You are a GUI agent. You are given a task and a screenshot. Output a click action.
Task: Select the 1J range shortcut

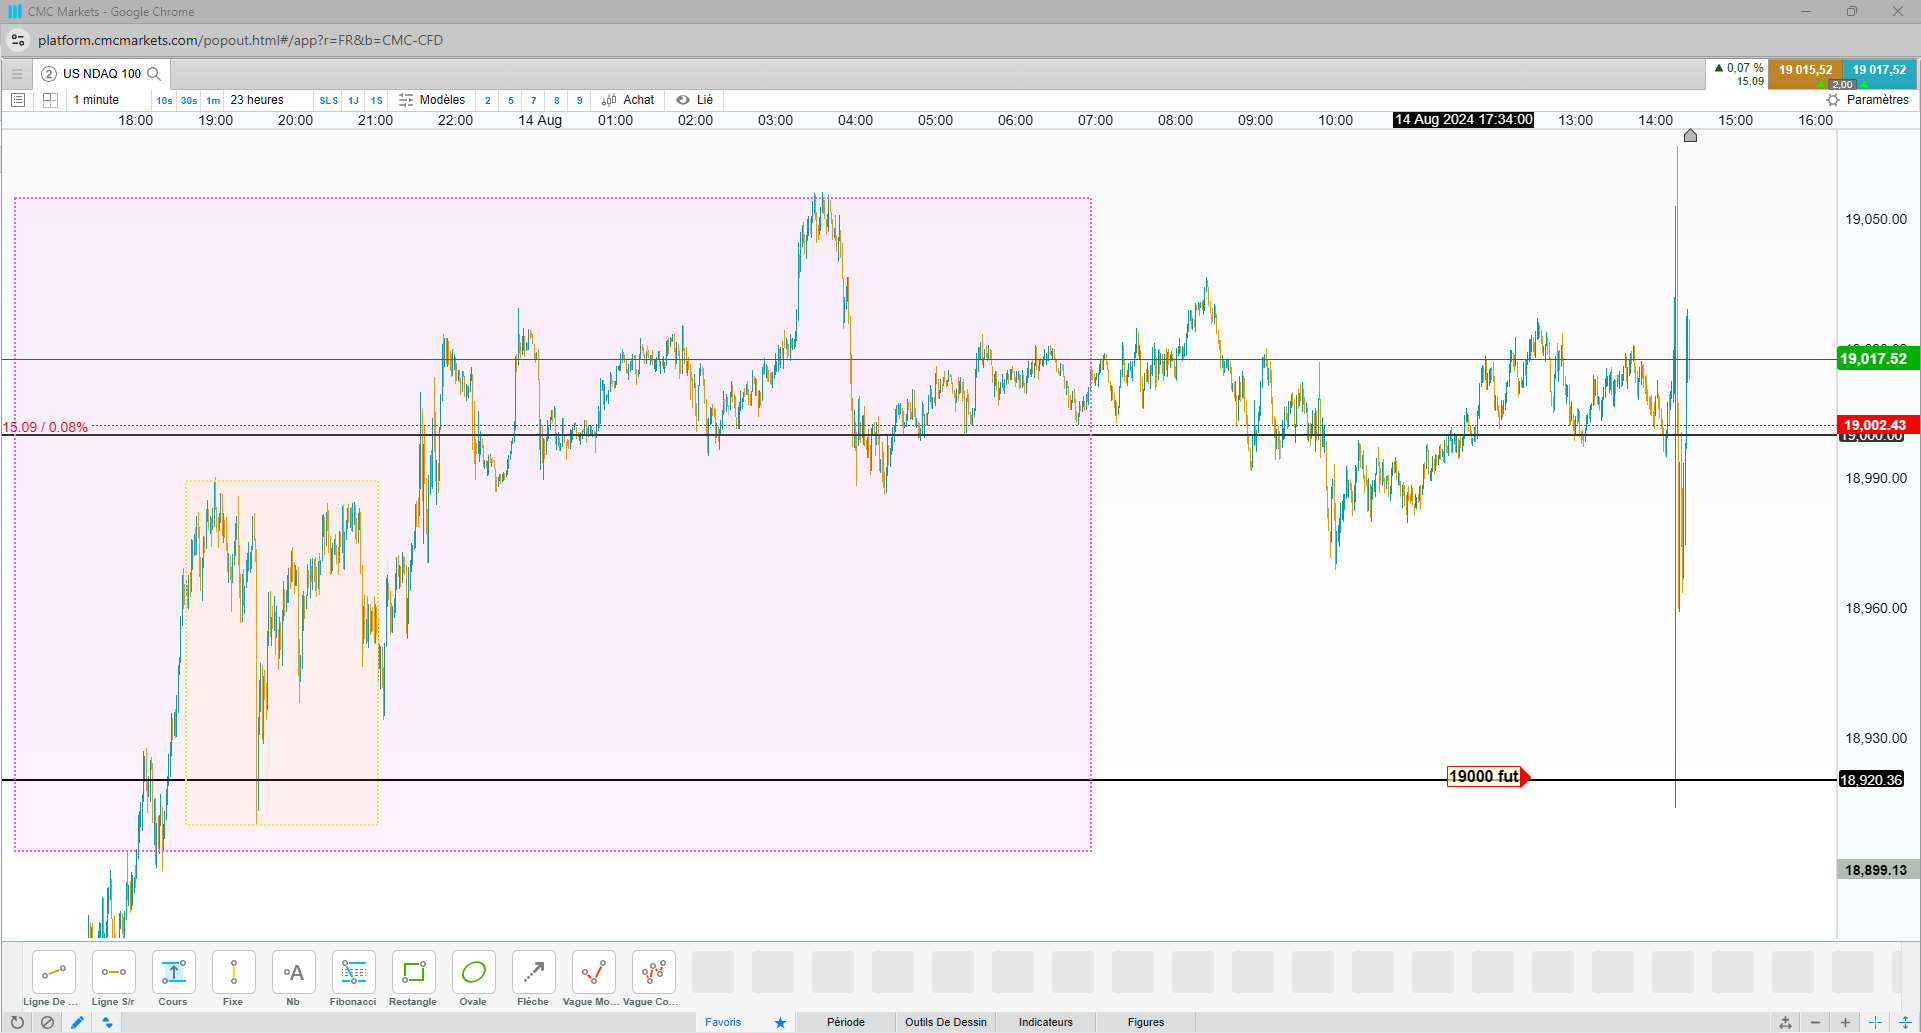pyautogui.click(x=353, y=100)
